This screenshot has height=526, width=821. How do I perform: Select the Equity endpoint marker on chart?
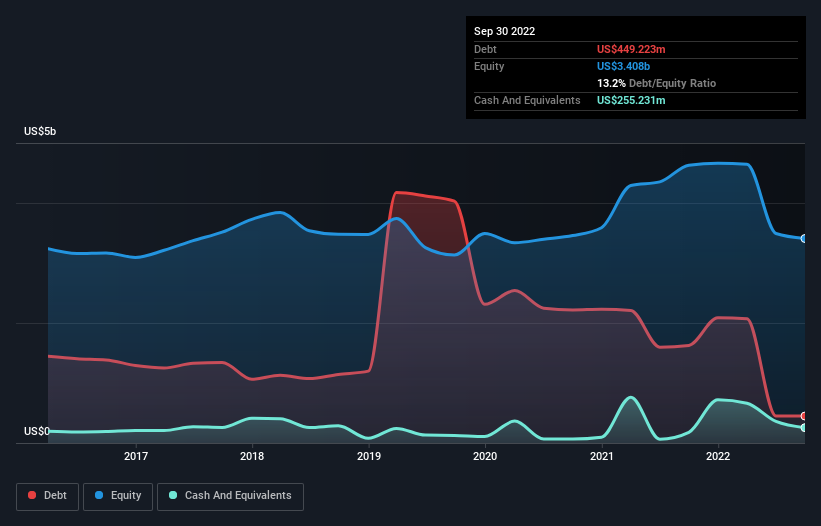(x=804, y=239)
